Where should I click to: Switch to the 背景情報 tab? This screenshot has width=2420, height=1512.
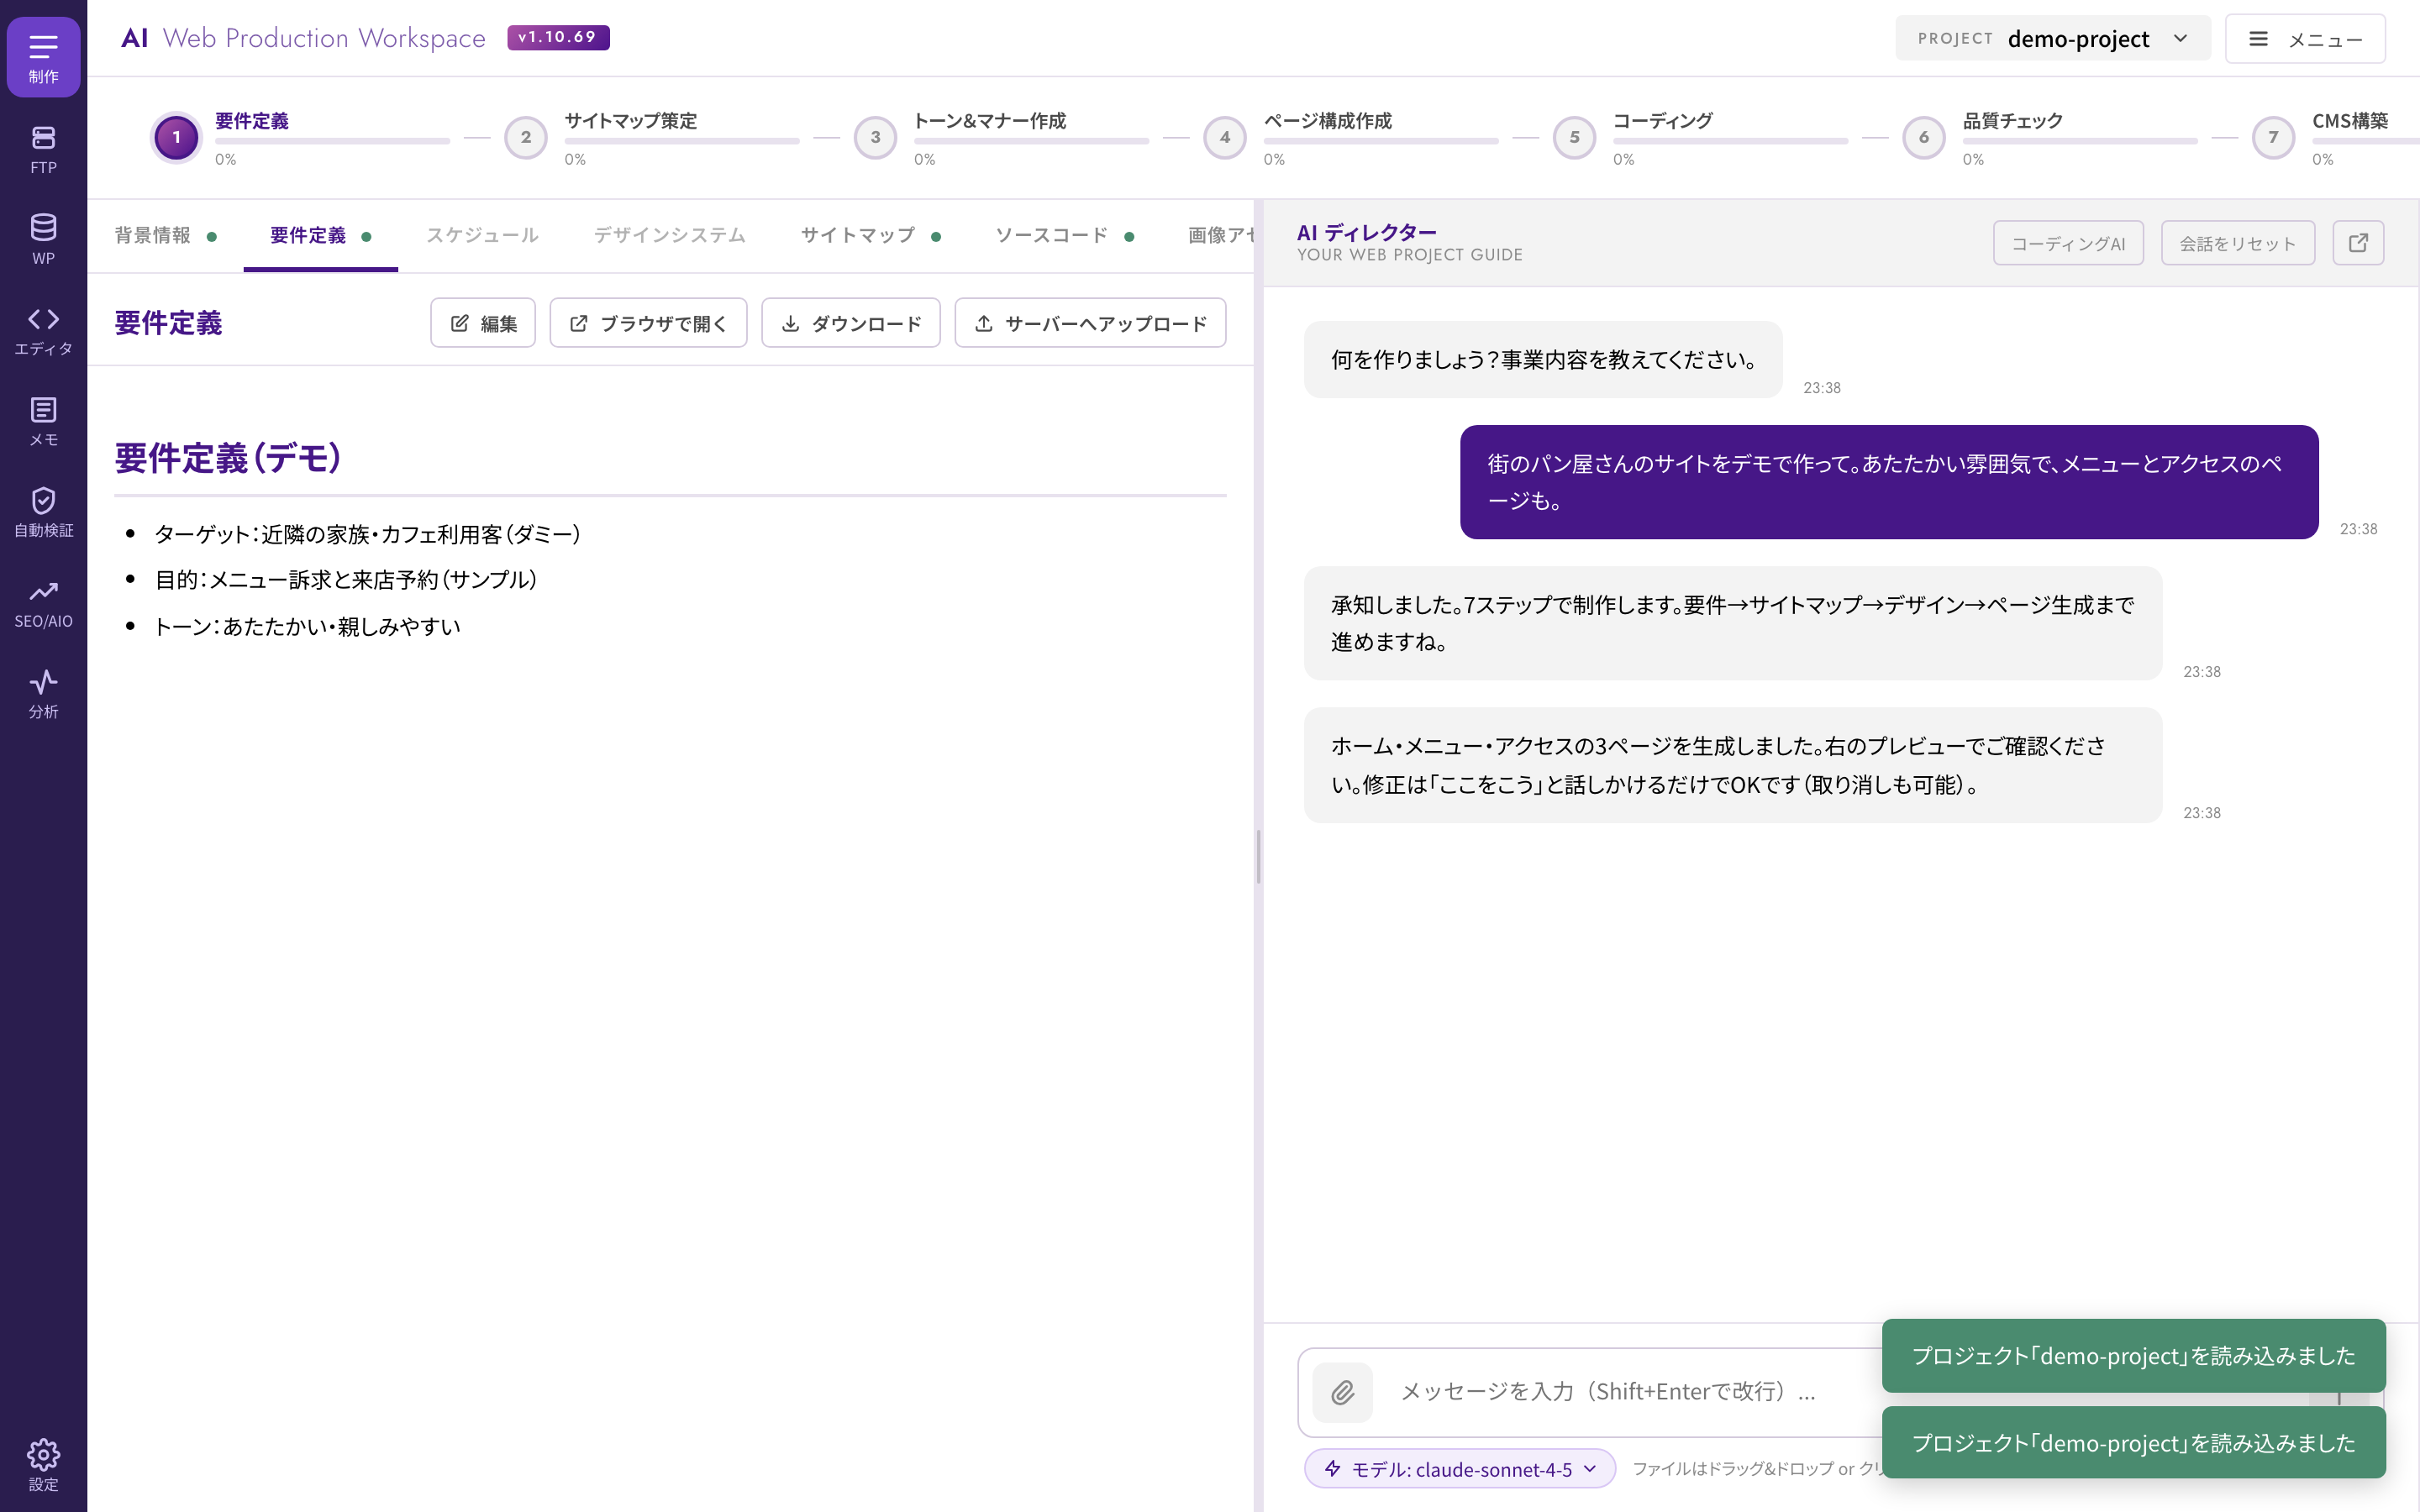pyautogui.click(x=165, y=236)
